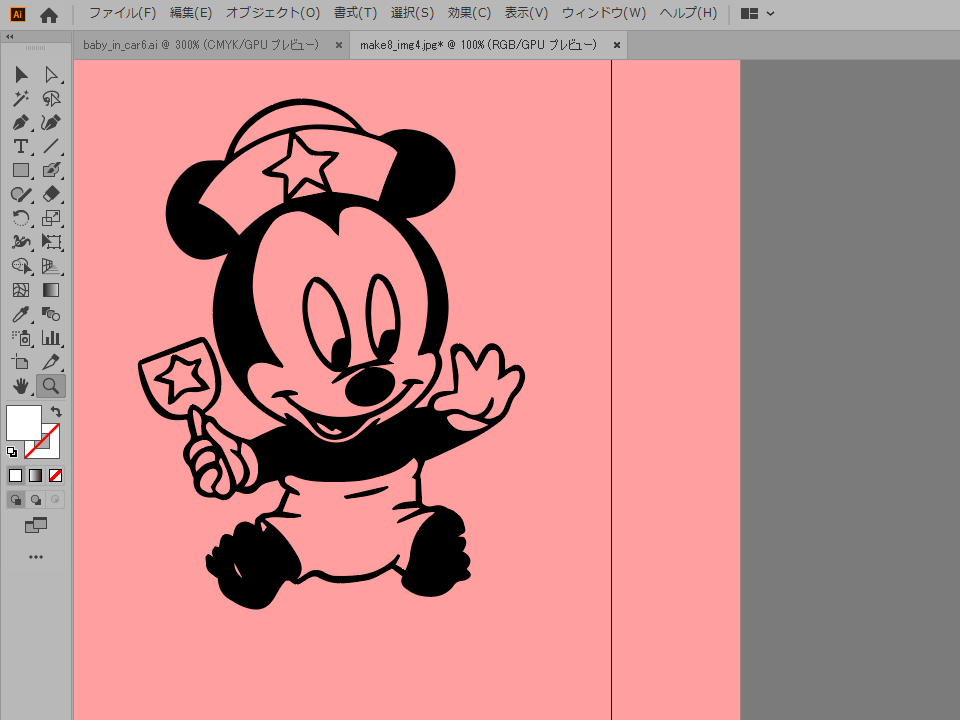Select the Direct Selection tool (white arrow)
This screenshot has height=720, width=960.
(x=51, y=75)
